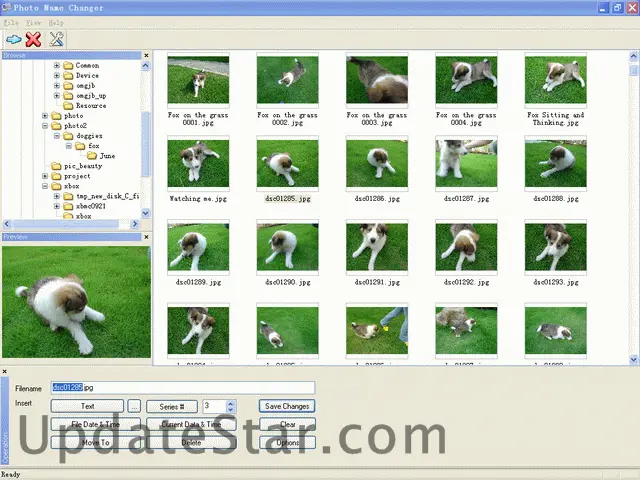Click the Common folder icon

coord(68,65)
